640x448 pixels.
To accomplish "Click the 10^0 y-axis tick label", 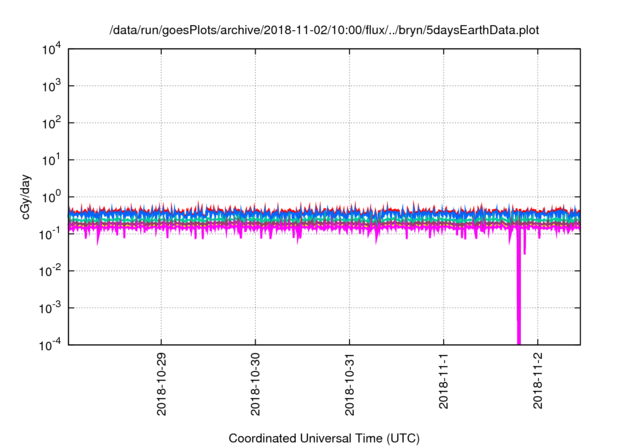I will [52, 197].
